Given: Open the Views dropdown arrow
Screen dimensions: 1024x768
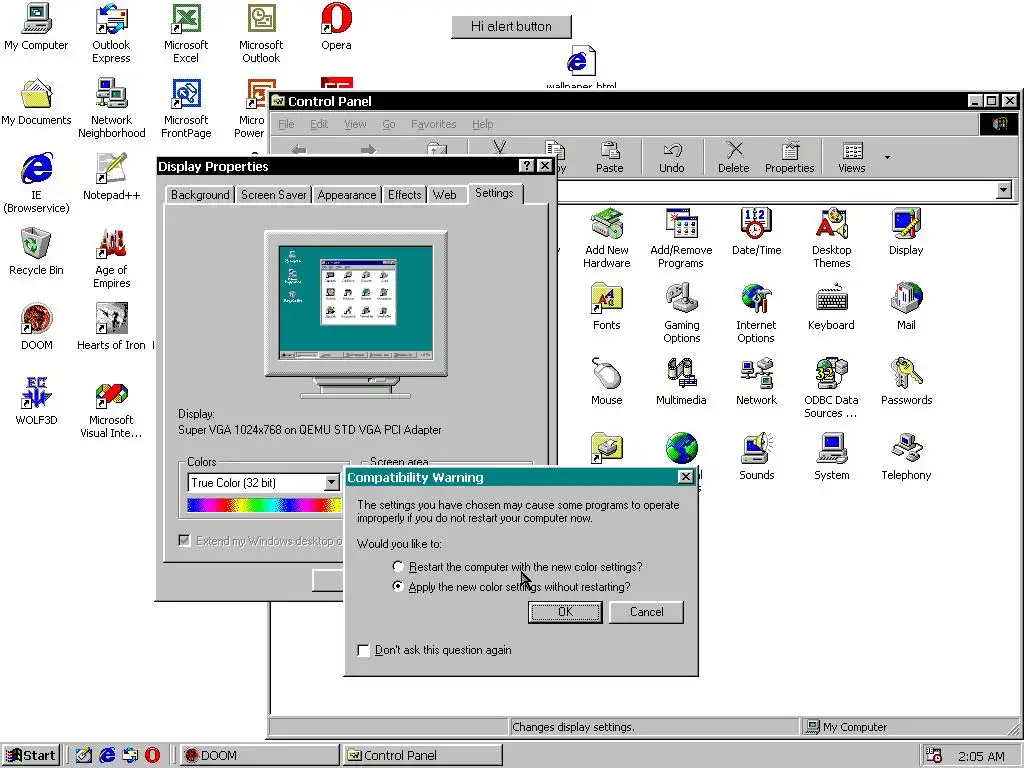Looking at the screenshot, I should [887, 157].
